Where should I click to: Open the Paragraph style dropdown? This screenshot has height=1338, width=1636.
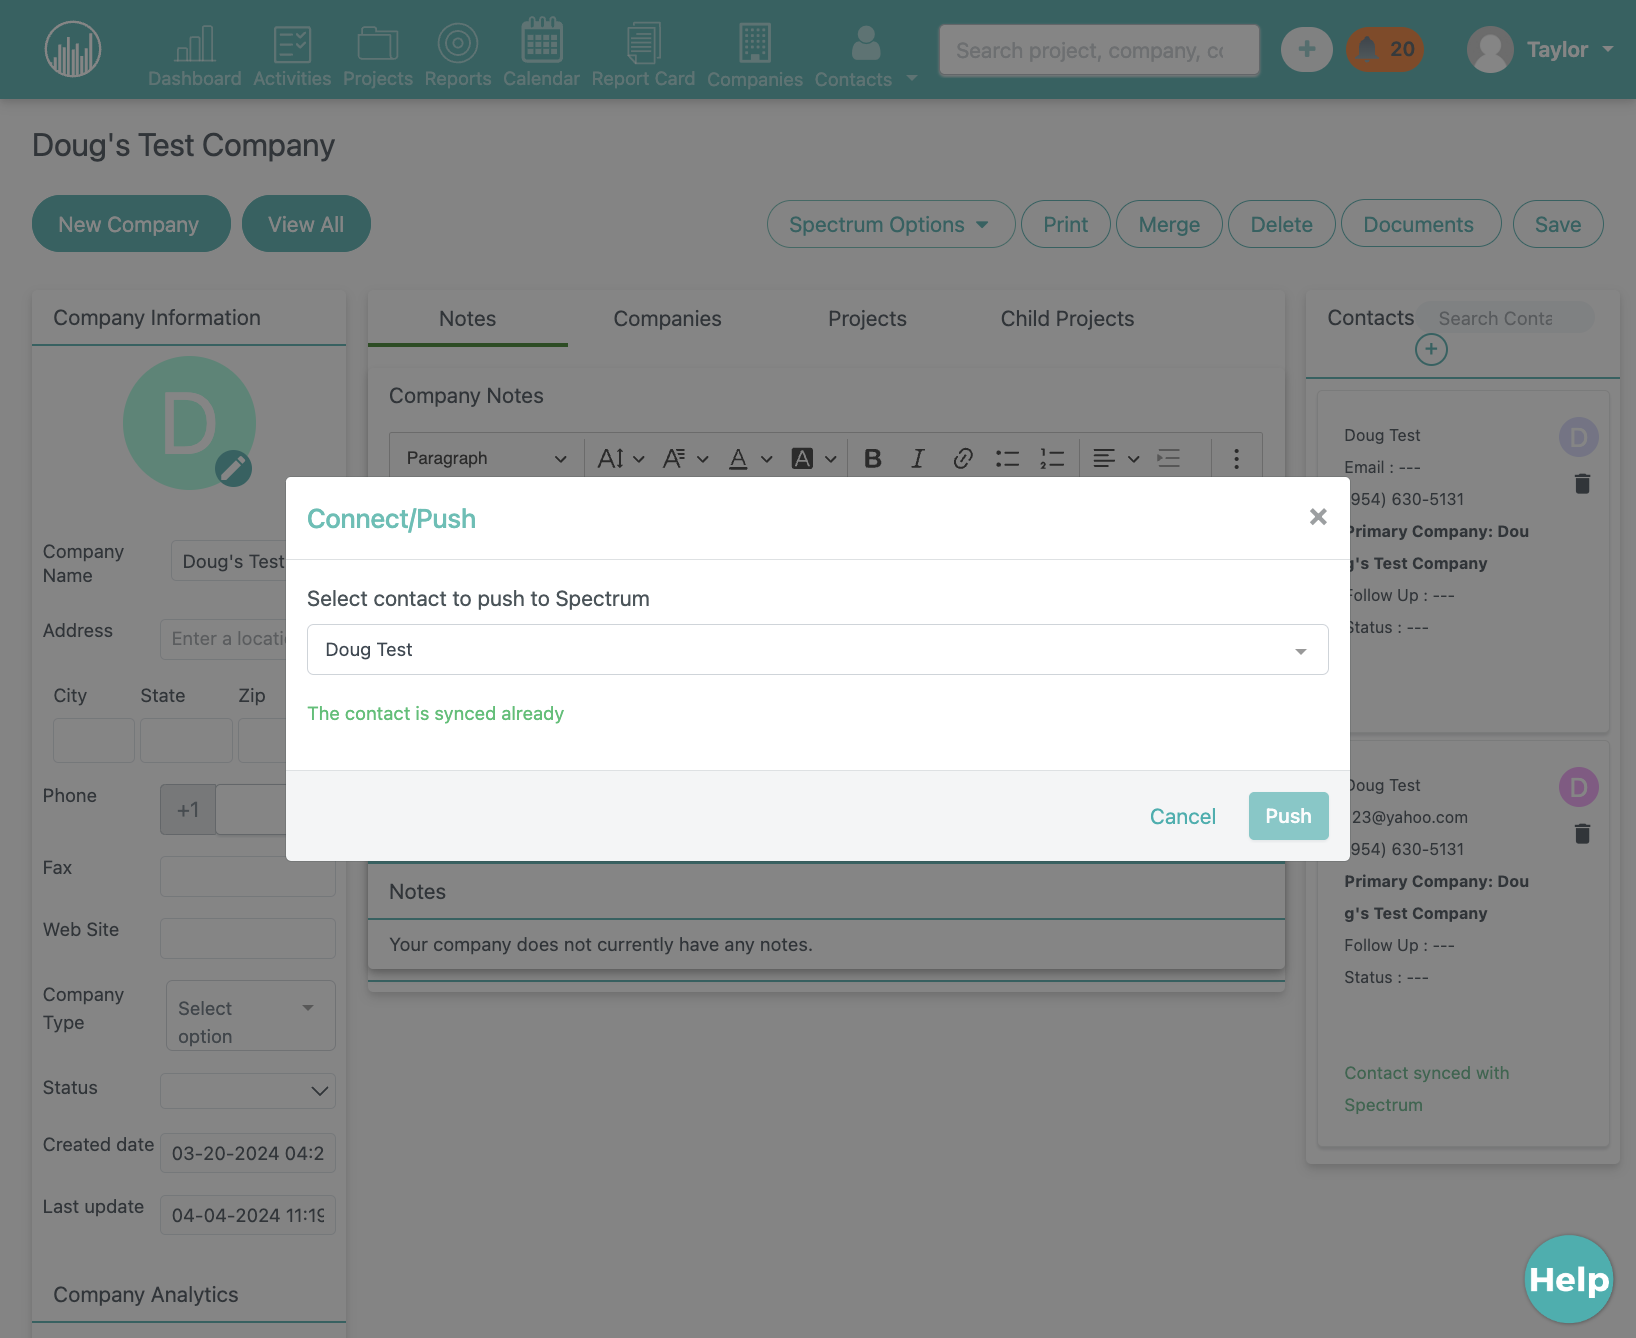pos(486,458)
